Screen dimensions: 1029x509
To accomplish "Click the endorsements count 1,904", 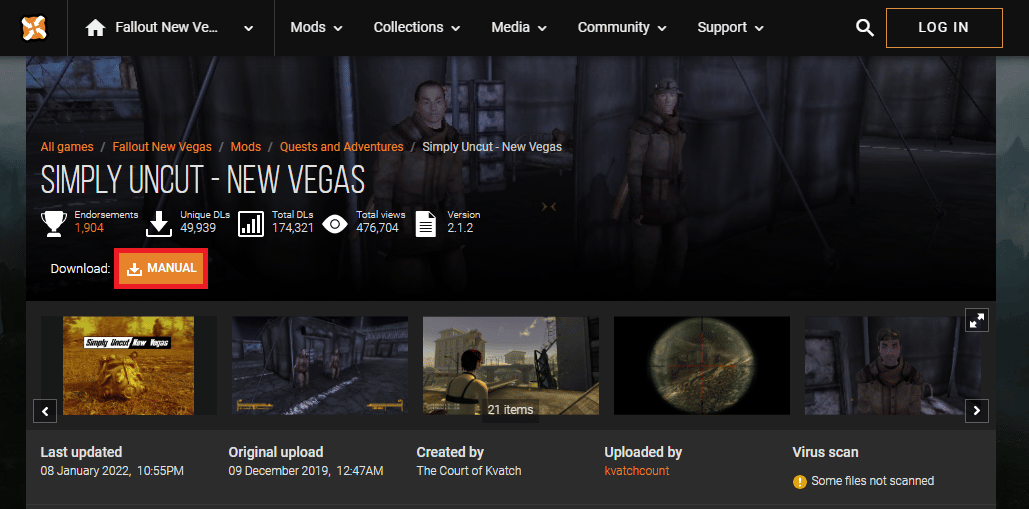I will click(x=89, y=228).
